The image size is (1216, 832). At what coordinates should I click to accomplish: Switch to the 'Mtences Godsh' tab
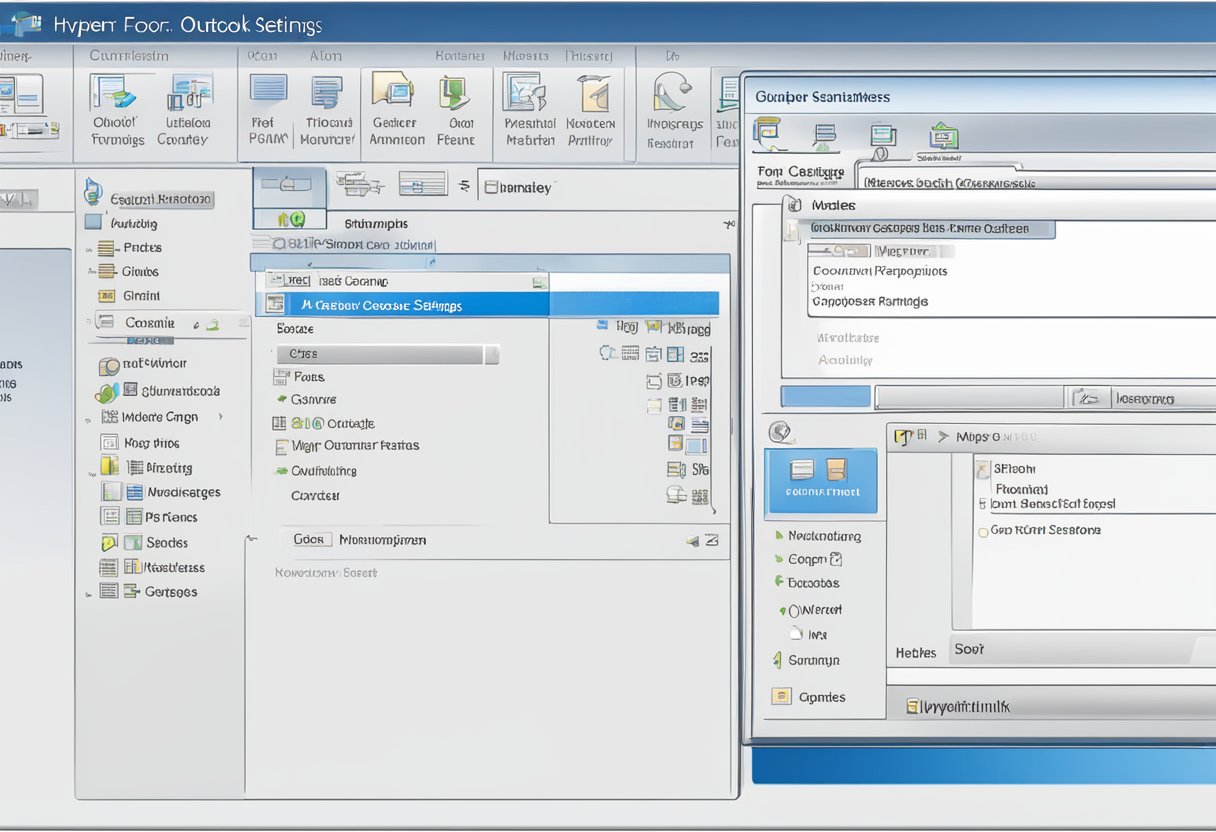[x=949, y=183]
